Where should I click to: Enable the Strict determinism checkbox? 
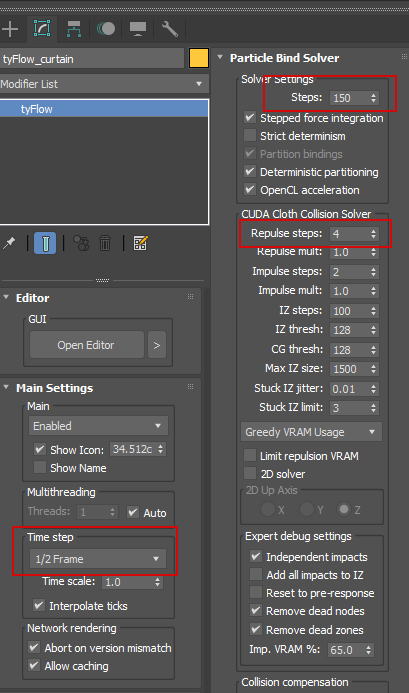250,135
